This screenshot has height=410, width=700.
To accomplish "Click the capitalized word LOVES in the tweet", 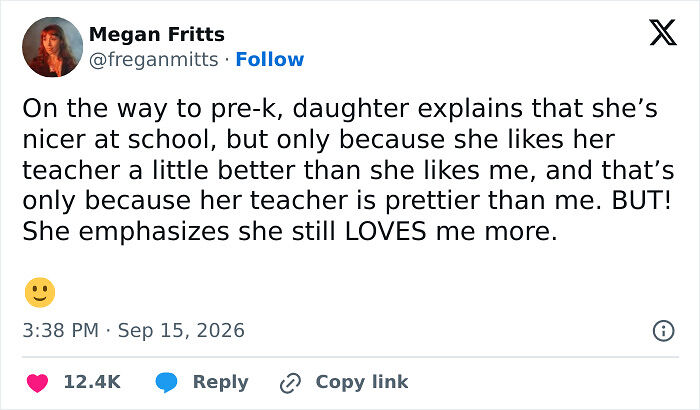I will (386, 231).
